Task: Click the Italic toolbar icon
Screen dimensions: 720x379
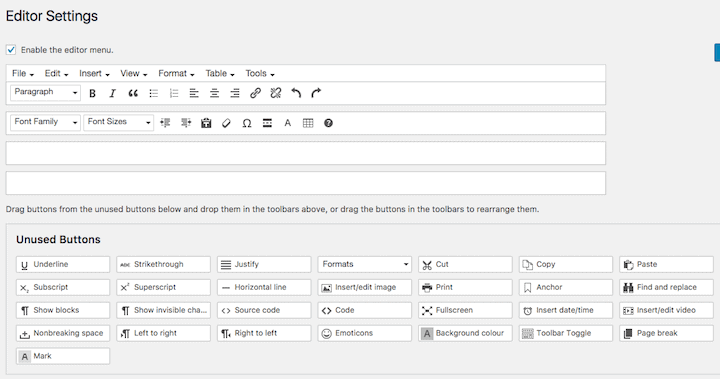Action: coord(112,93)
